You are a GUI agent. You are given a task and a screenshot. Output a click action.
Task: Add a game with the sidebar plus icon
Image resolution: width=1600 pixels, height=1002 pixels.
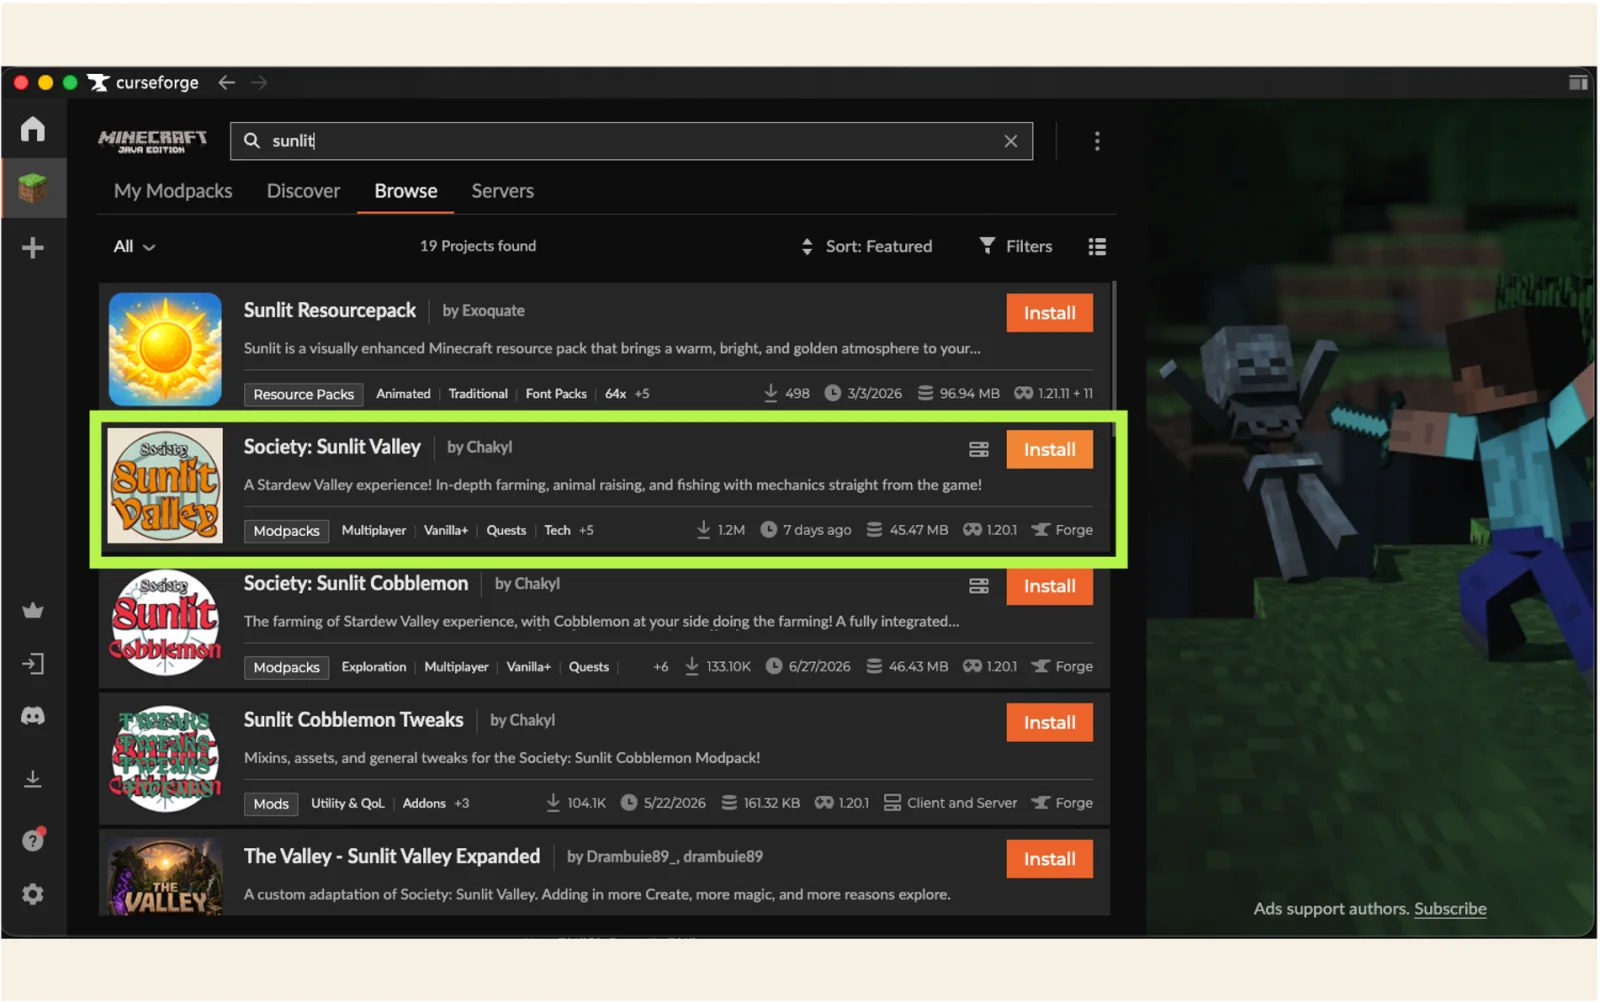33,247
